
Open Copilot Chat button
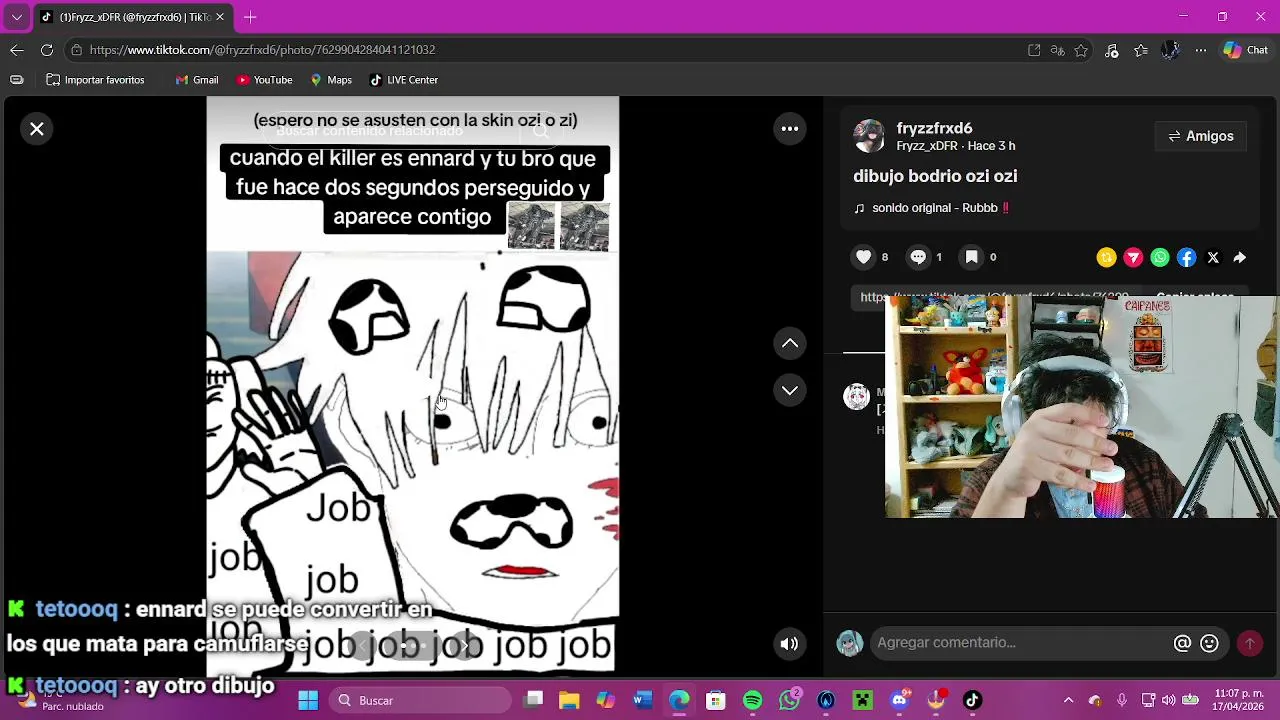(1246, 50)
